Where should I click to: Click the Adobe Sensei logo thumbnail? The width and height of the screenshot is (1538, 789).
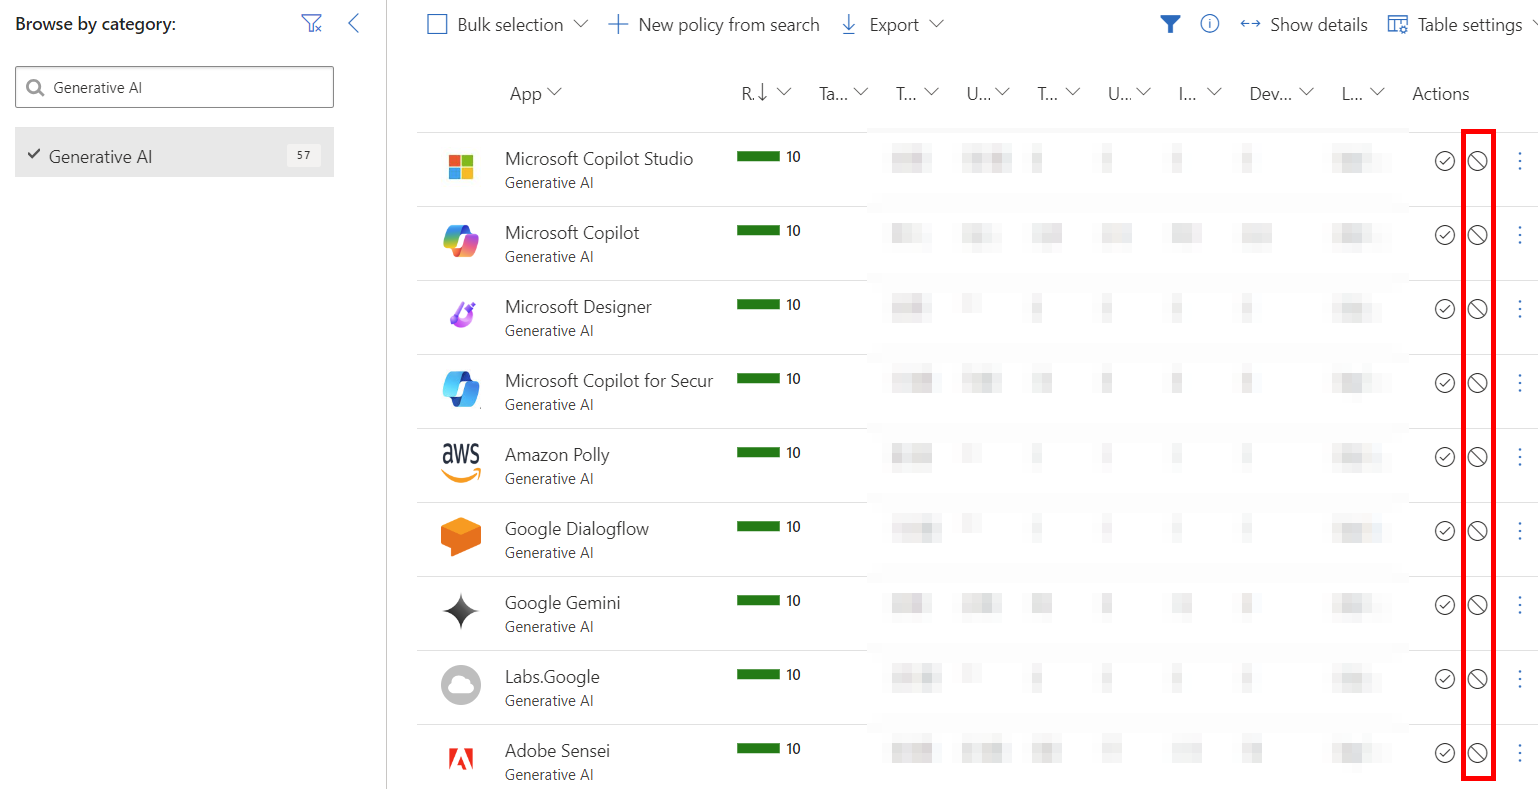pos(461,760)
